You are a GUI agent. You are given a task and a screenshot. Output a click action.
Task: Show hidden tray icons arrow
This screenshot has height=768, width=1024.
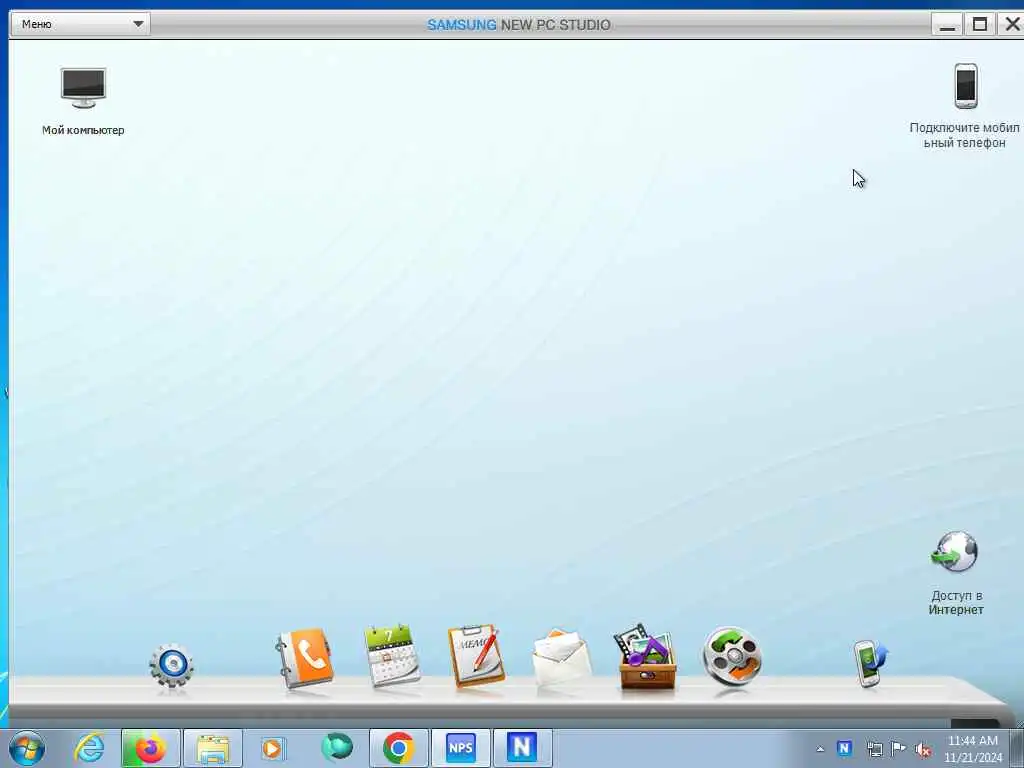point(820,749)
